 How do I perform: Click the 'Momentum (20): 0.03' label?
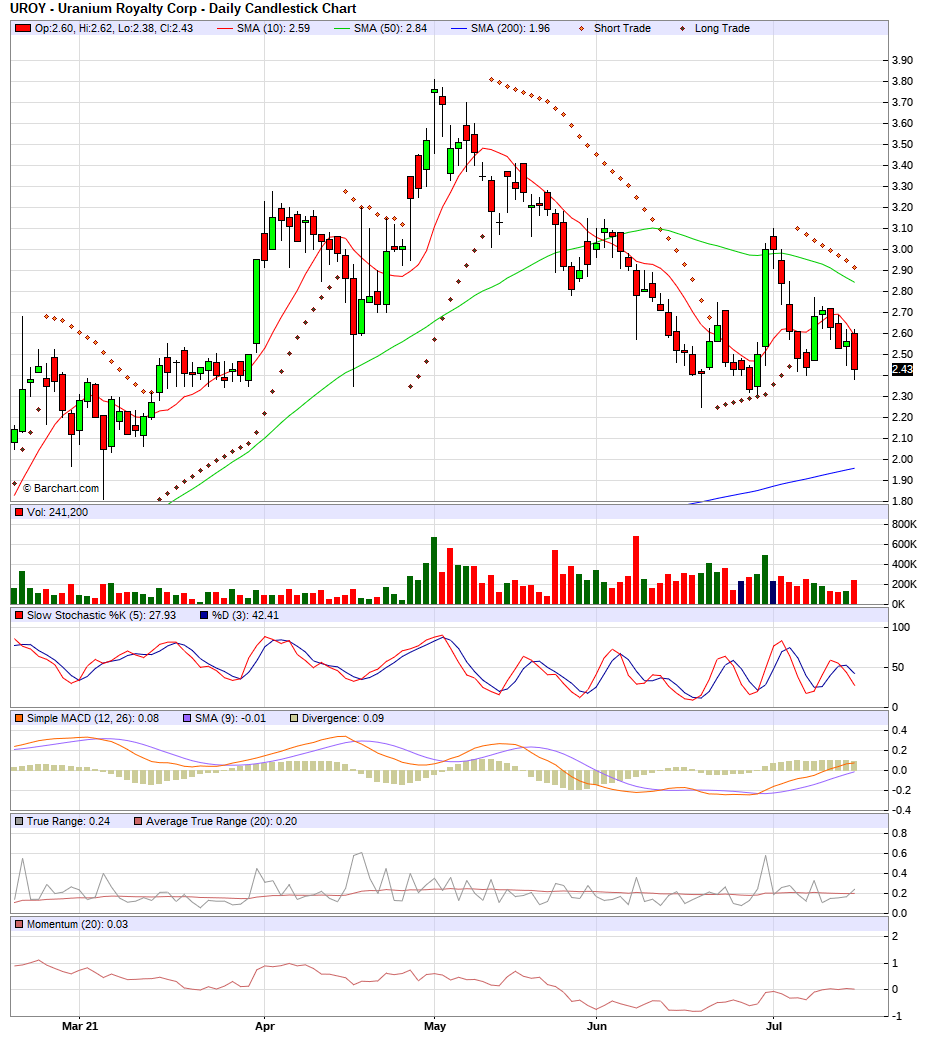77,925
